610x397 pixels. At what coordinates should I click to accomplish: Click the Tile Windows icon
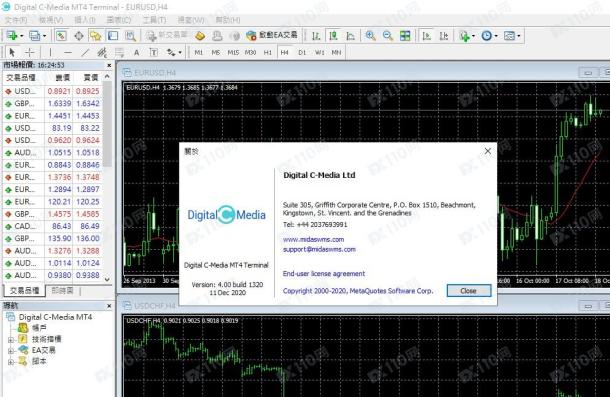[405, 36]
